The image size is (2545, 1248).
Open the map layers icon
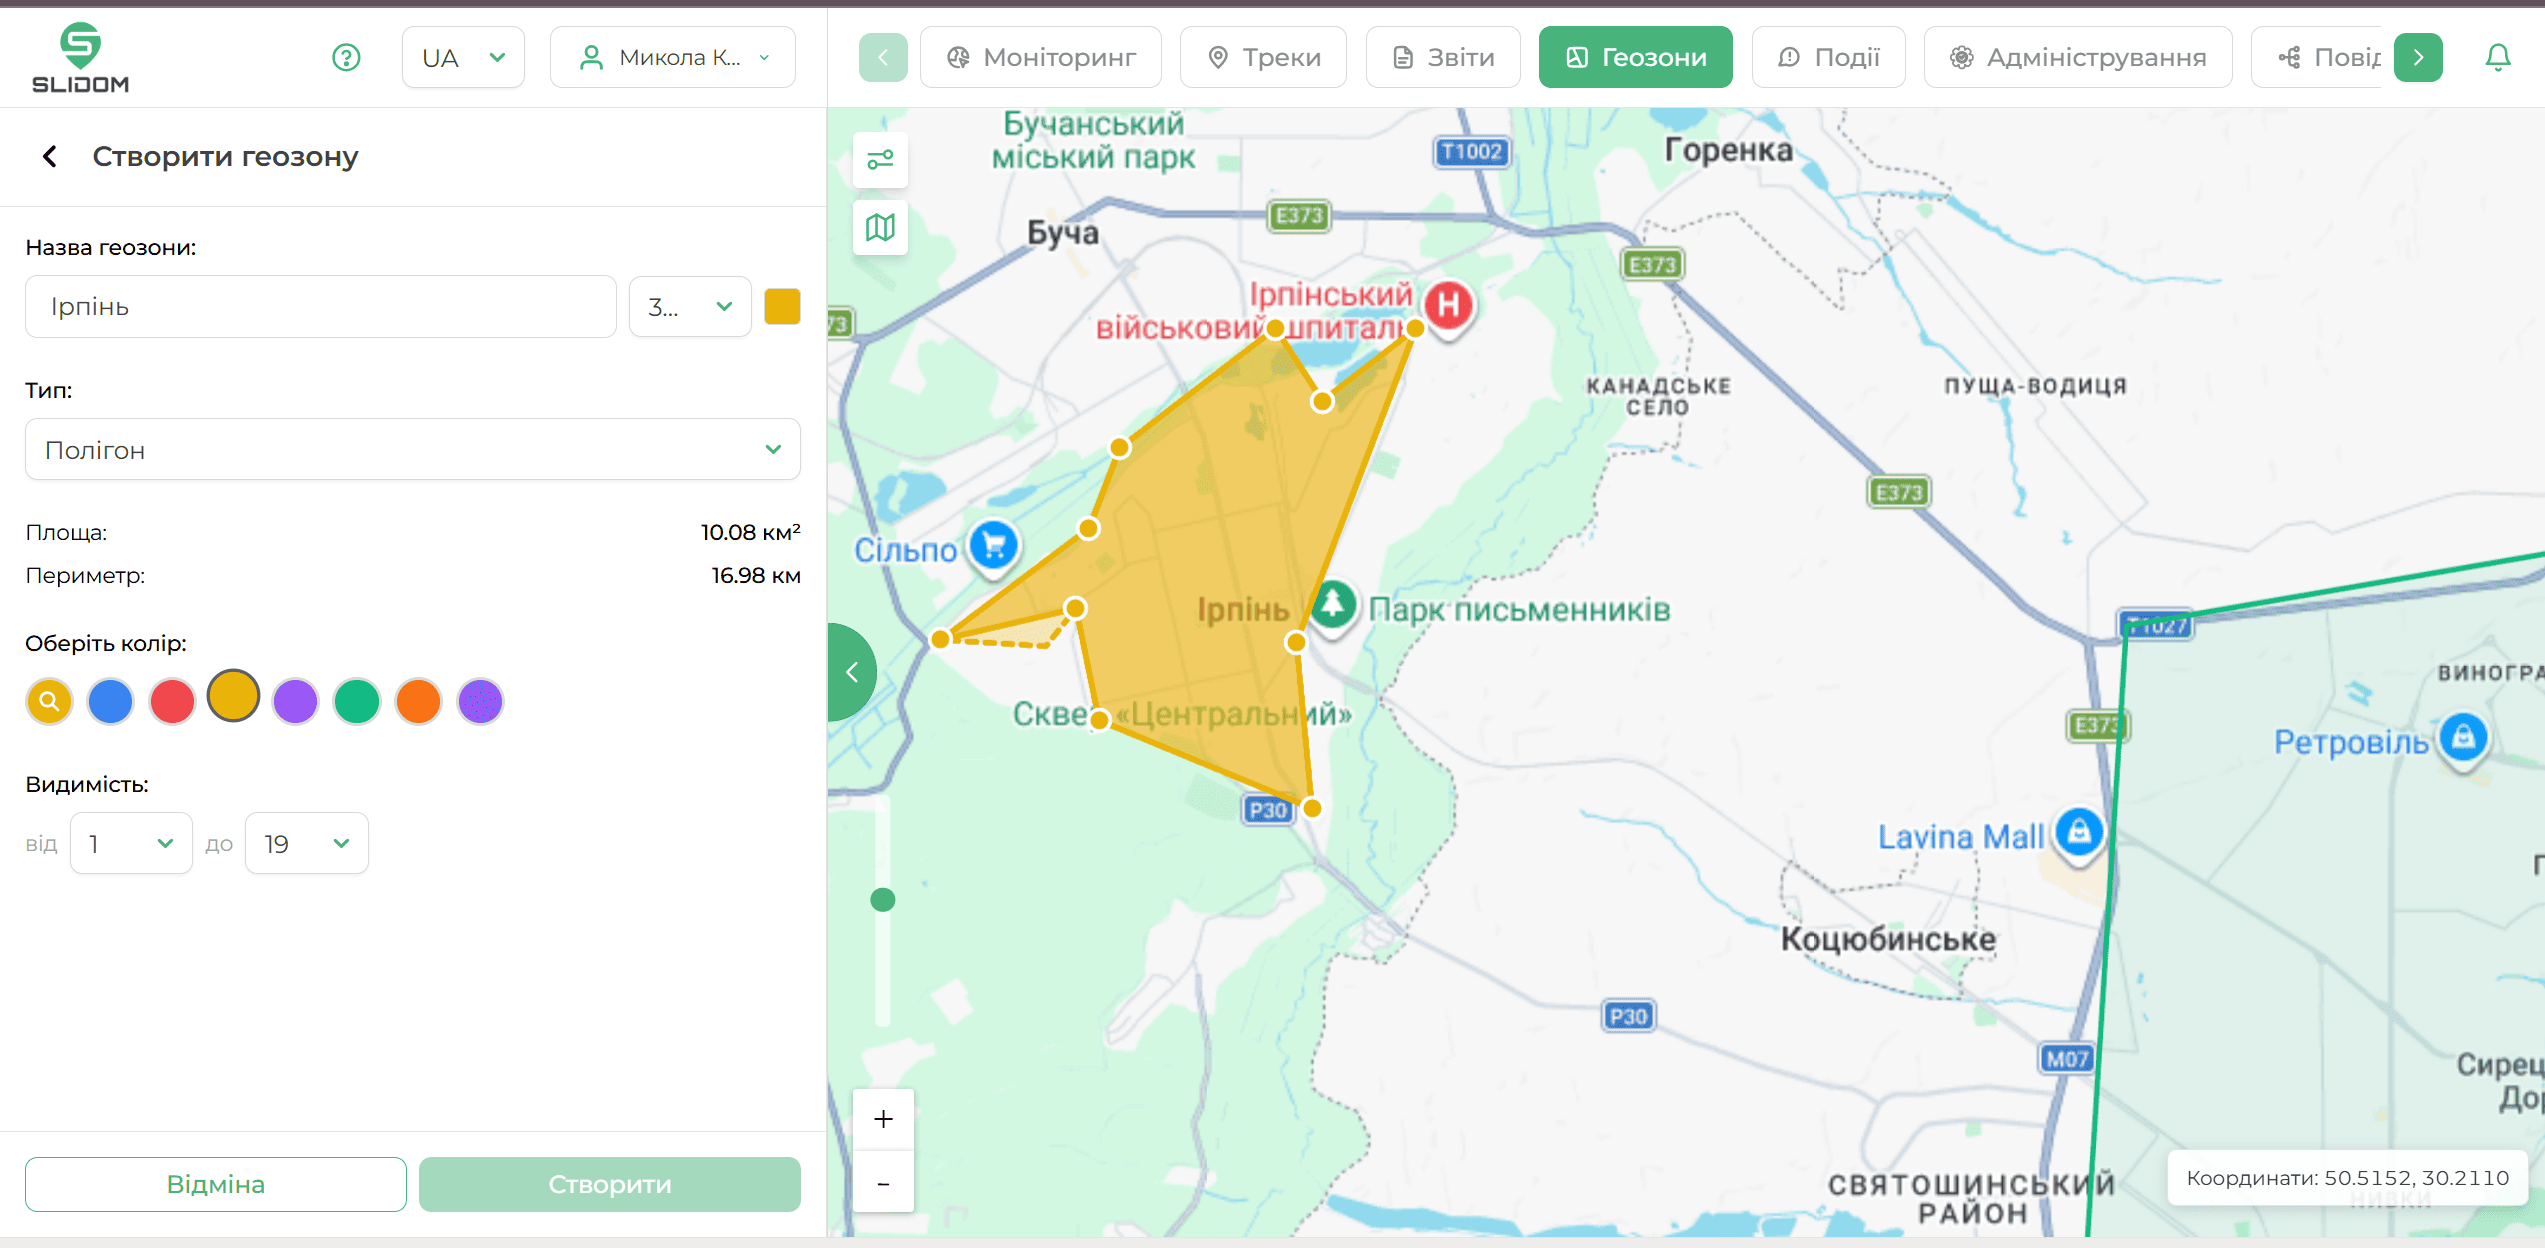click(x=880, y=228)
